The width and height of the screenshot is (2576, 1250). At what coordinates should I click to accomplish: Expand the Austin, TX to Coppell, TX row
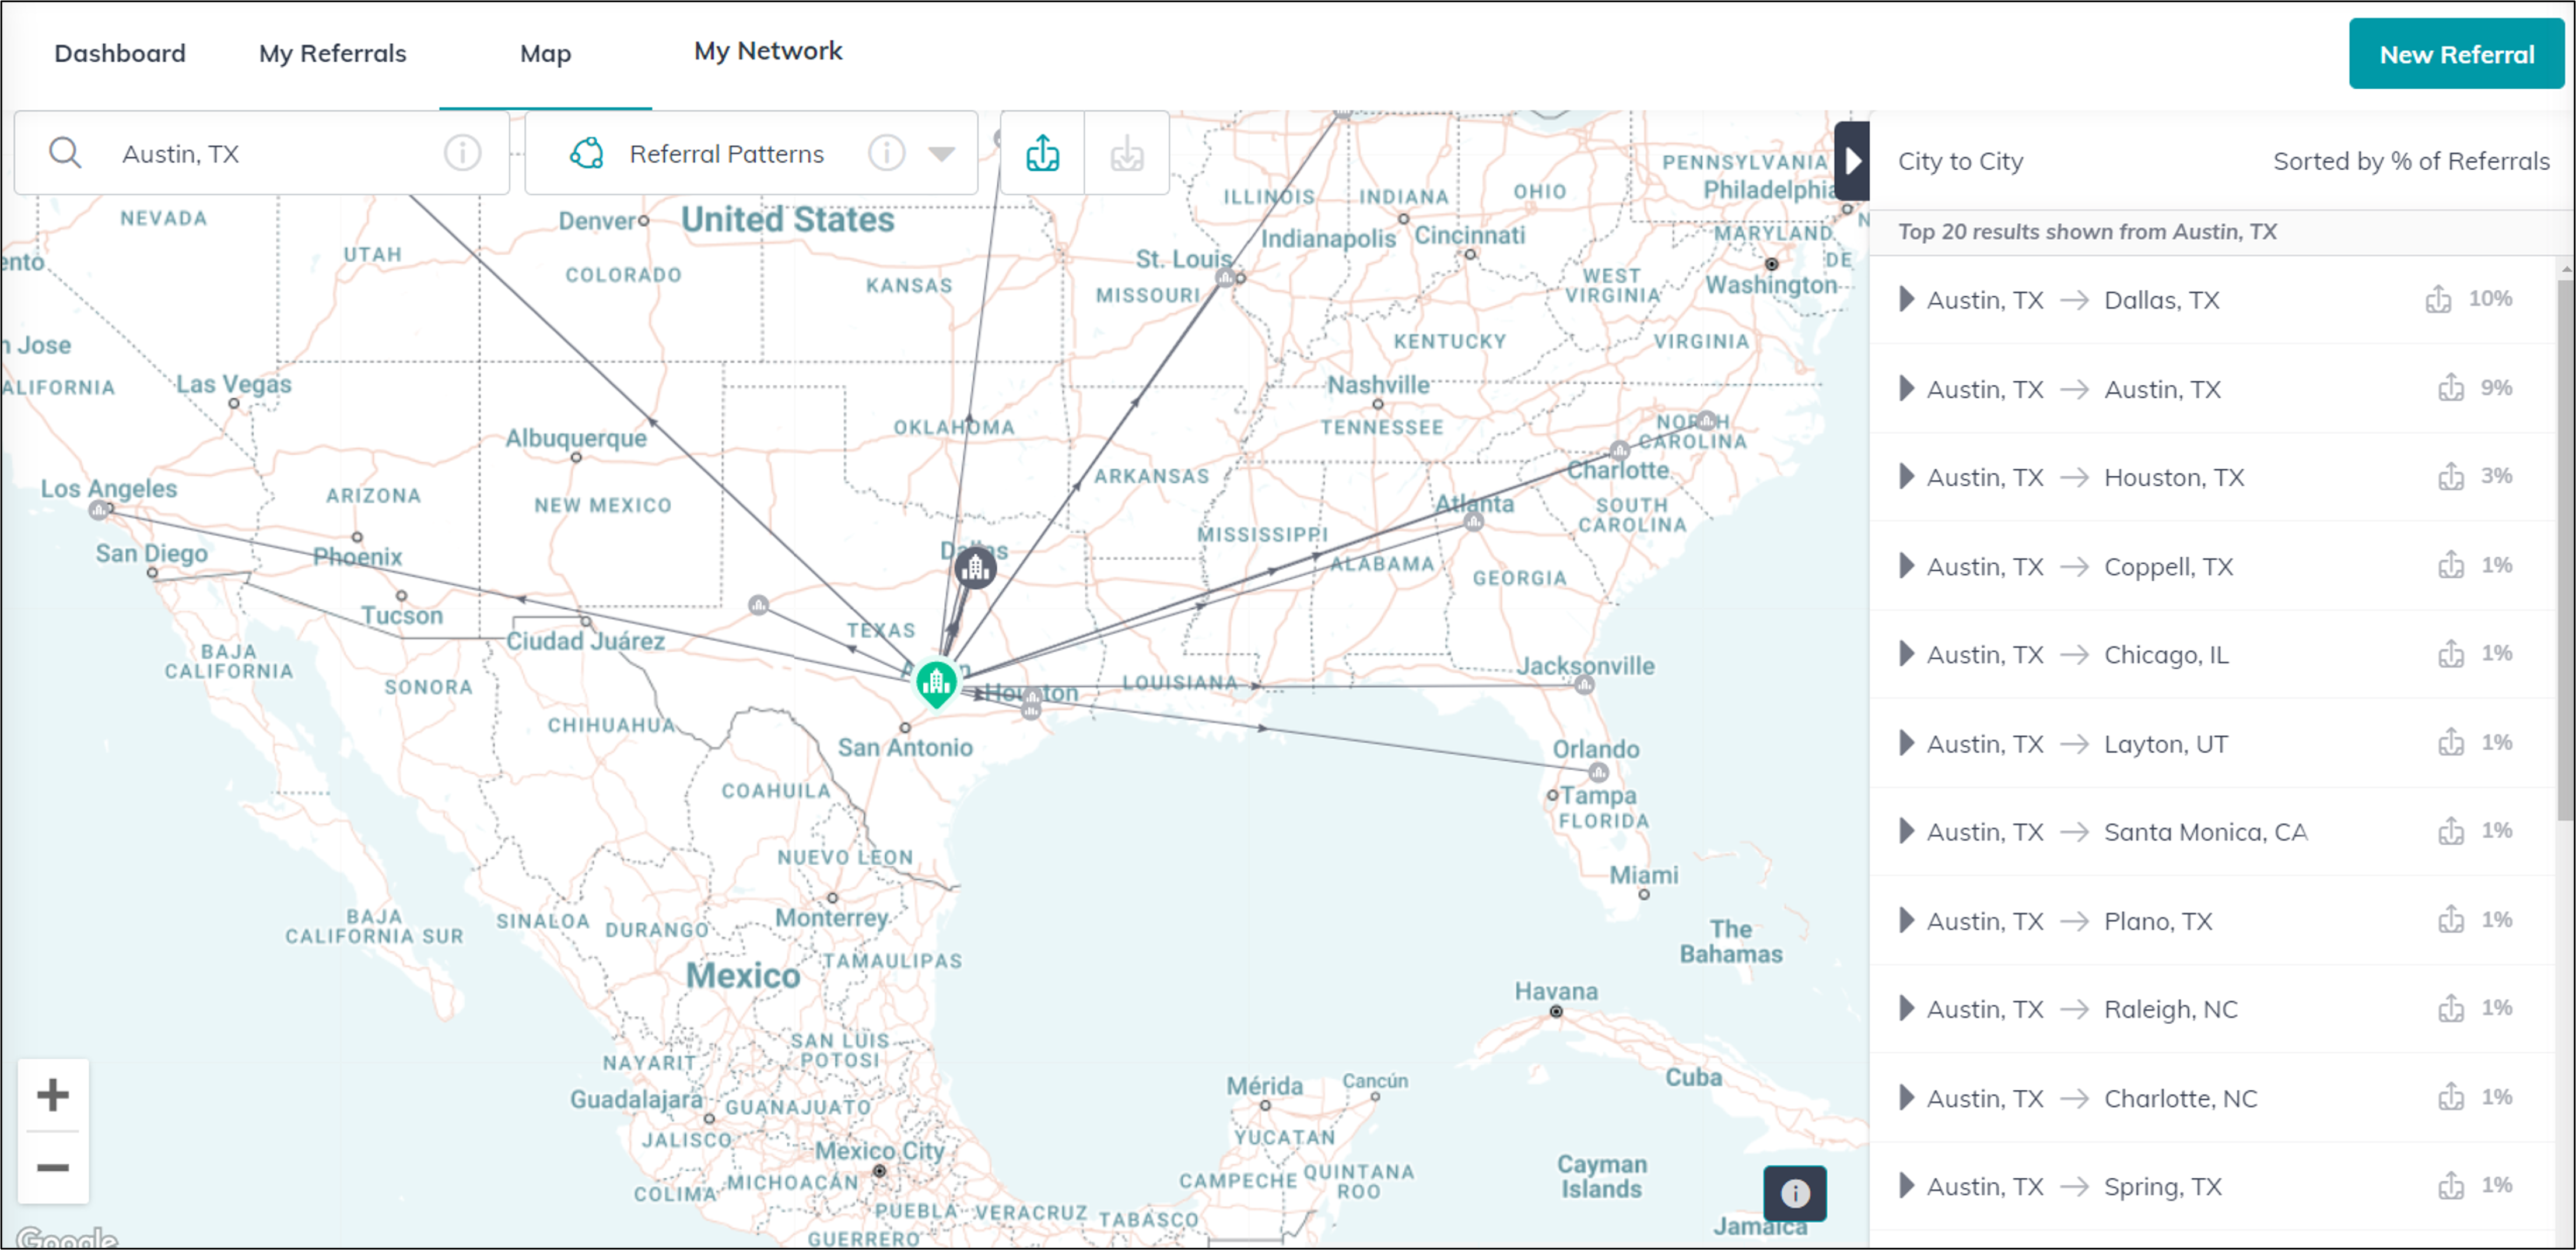pyautogui.click(x=1906, y=565)
